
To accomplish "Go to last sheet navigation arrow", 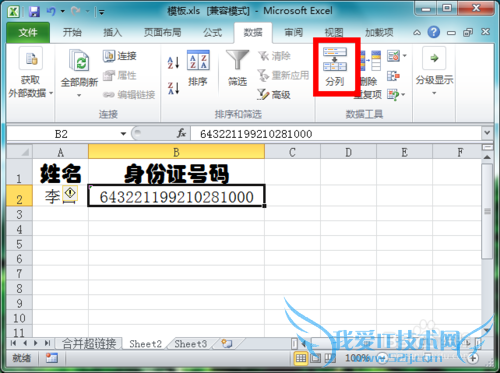I will tap(48, 343).
